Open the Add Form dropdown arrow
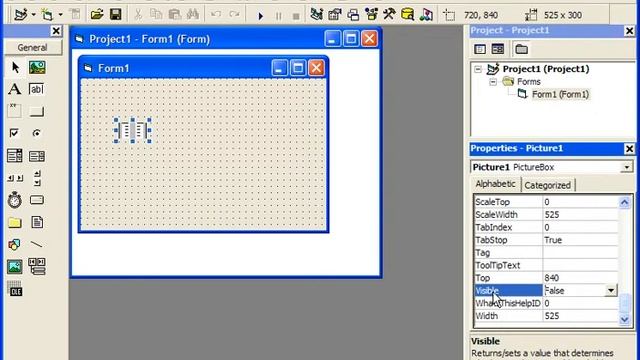 click(x=60, y=15)
